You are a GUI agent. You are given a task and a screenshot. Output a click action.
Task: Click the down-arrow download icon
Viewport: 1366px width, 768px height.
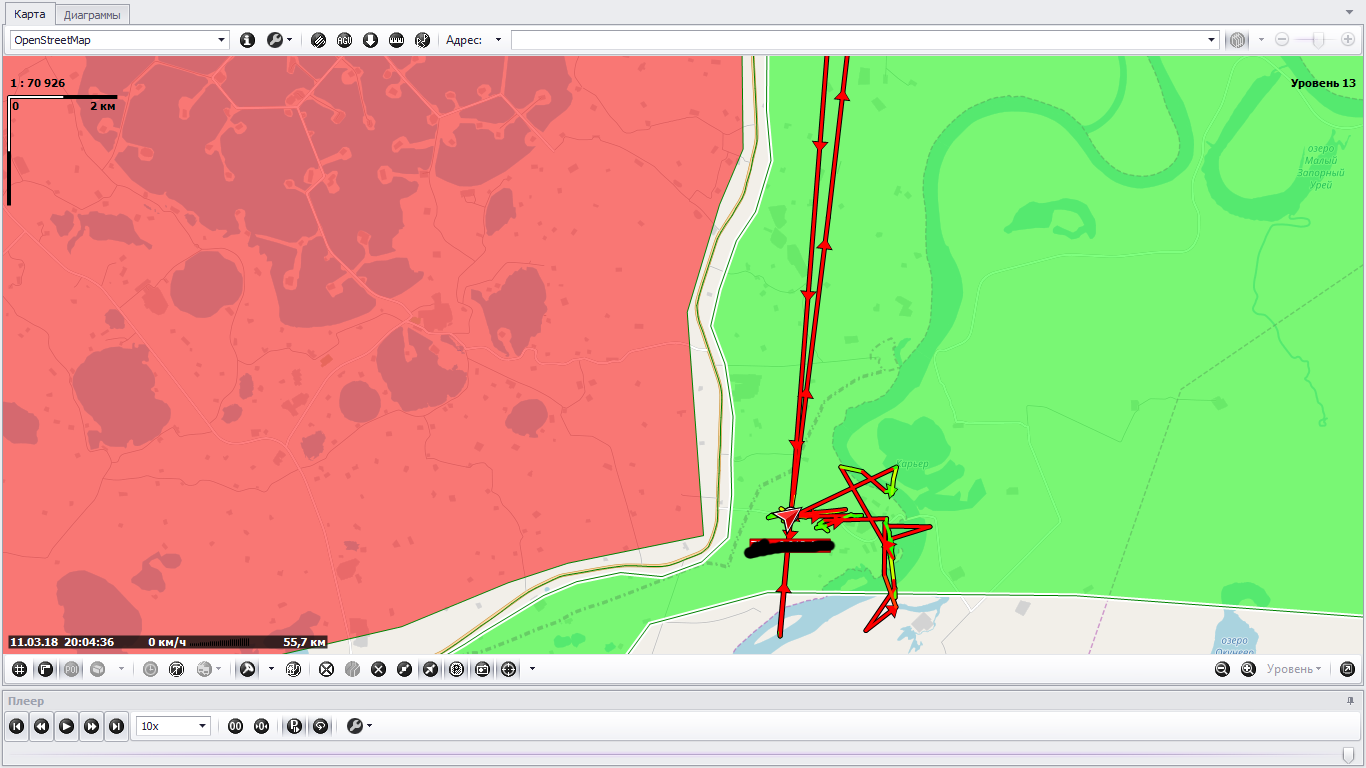[370, 40]
